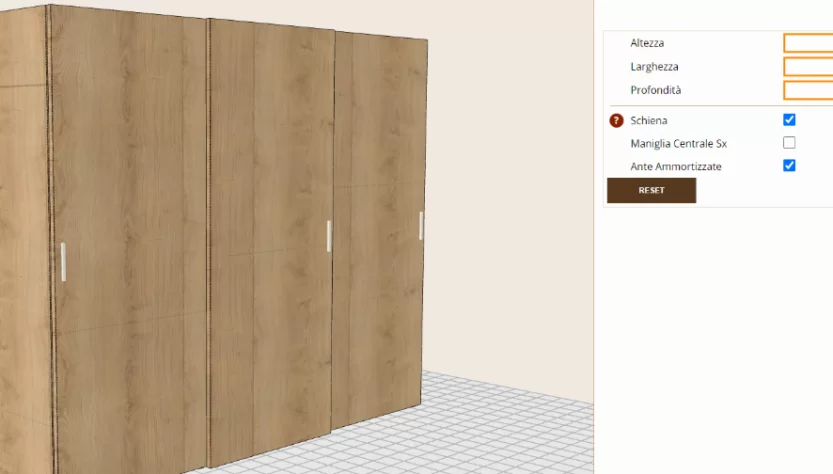Image resolution: width=833 pixels, height=474 pixels.
Task: Click the white handle on middle door
Action: point(329,236)
